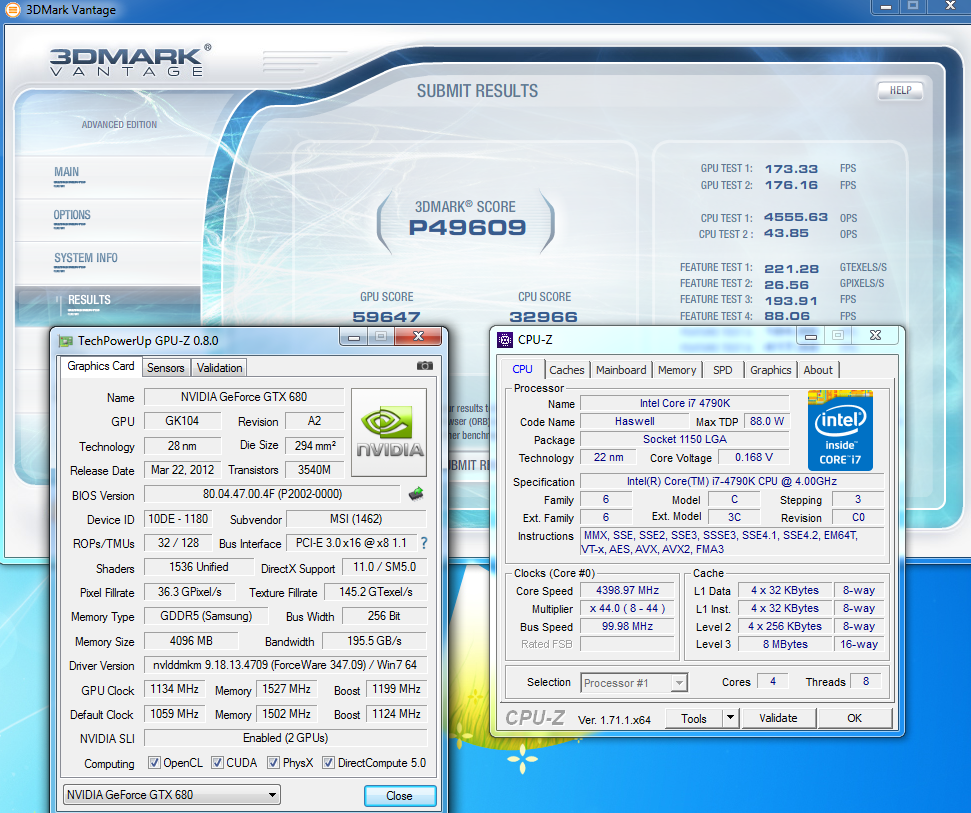Click the 3DMark Vantage title bar icon

pos(14,10)
